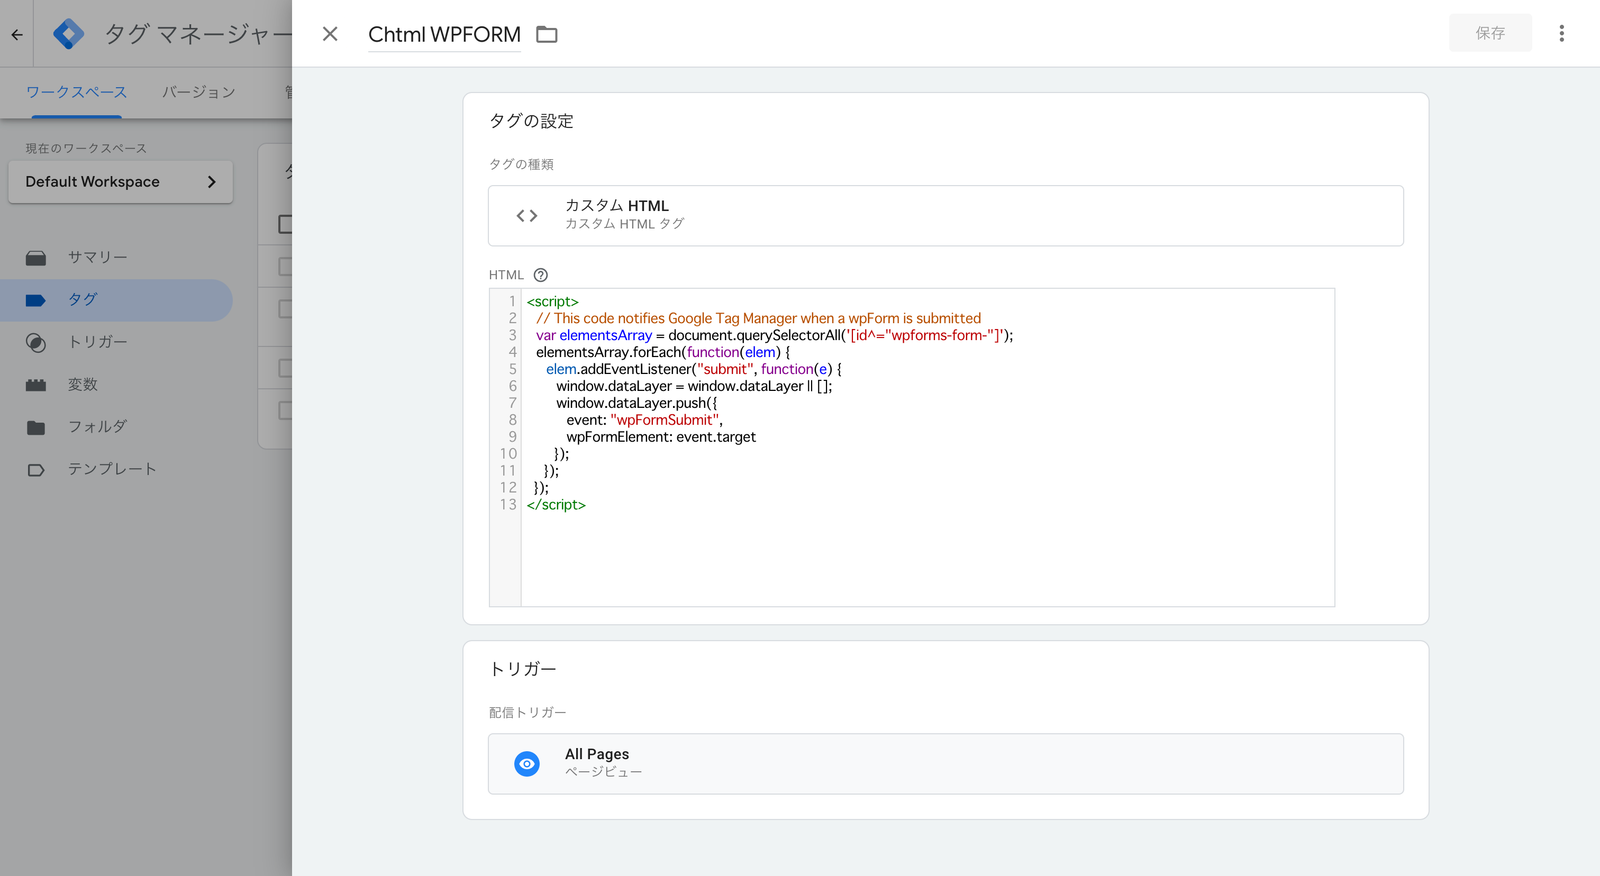Click the wpFormElement: event.target line
Image resolution: width=1600 pixels, height=876 pixels.
pyautogui.click(x=661, y=437)
